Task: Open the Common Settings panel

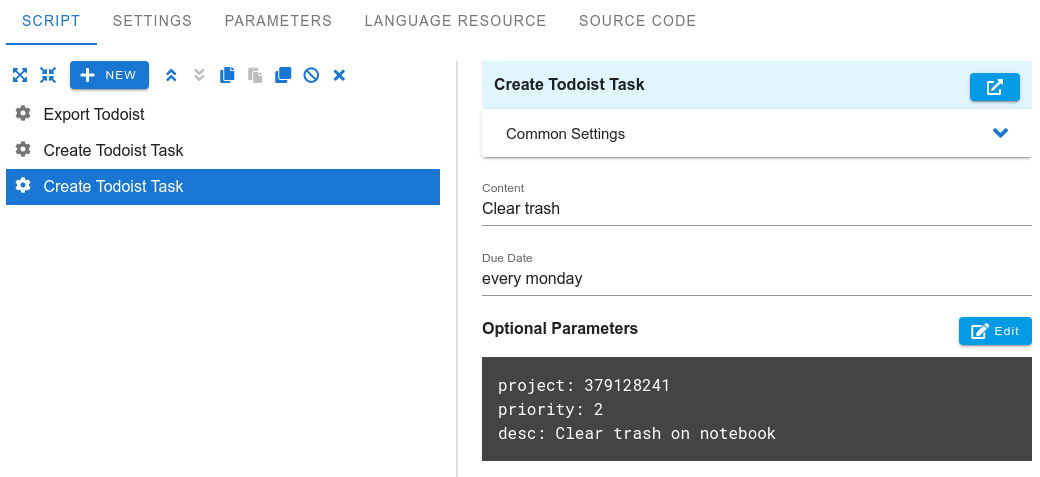Action: pos(757,133)
